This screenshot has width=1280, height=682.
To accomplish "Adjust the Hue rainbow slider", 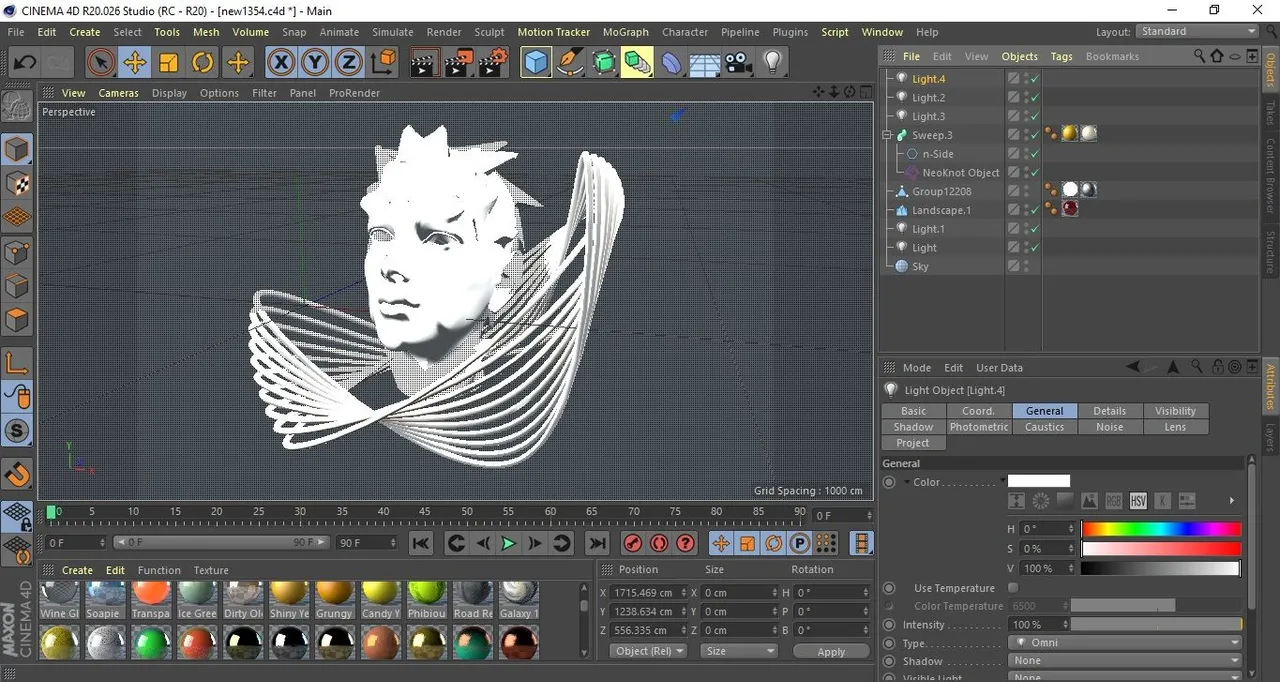I will [1161, 529].
